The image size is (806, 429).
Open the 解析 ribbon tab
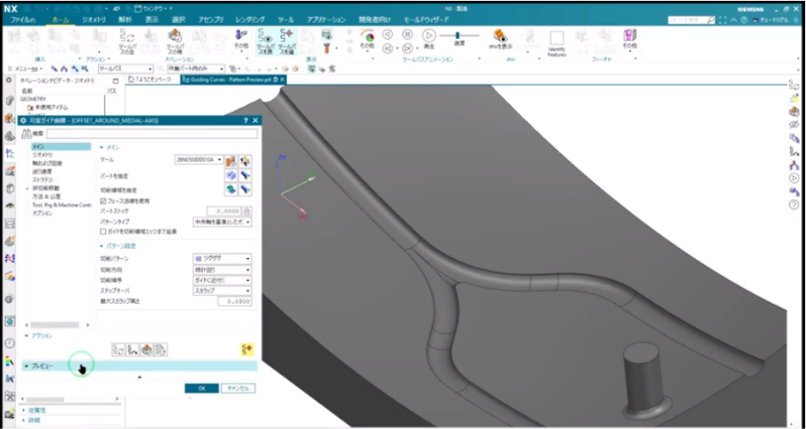pyautogui.click(x=125, y=18)
